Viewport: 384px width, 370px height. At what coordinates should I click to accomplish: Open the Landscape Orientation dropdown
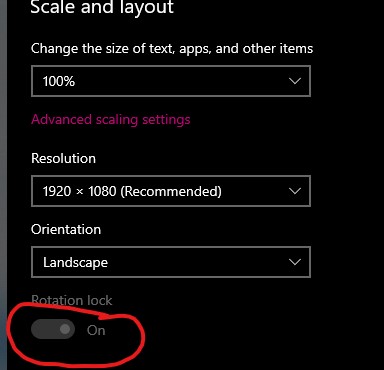tap(171, 262)
